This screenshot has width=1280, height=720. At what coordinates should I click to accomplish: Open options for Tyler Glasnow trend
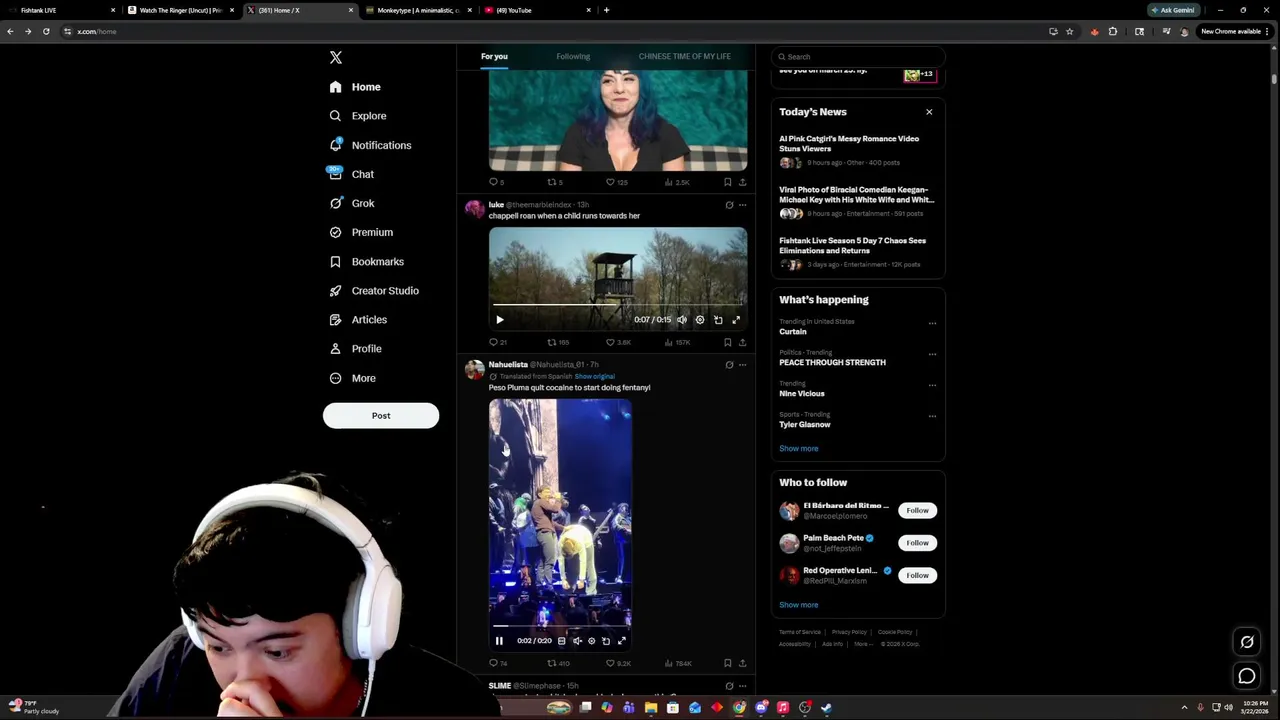[x=932, y=416]
